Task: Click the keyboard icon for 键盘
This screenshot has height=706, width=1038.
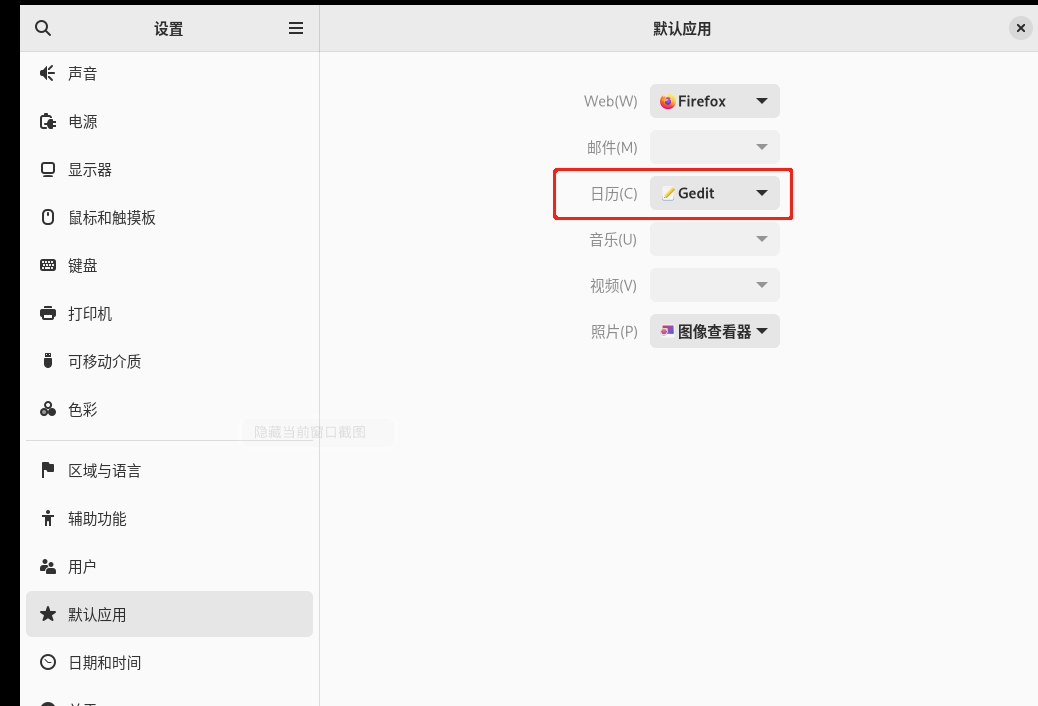Action: point(48,265)
